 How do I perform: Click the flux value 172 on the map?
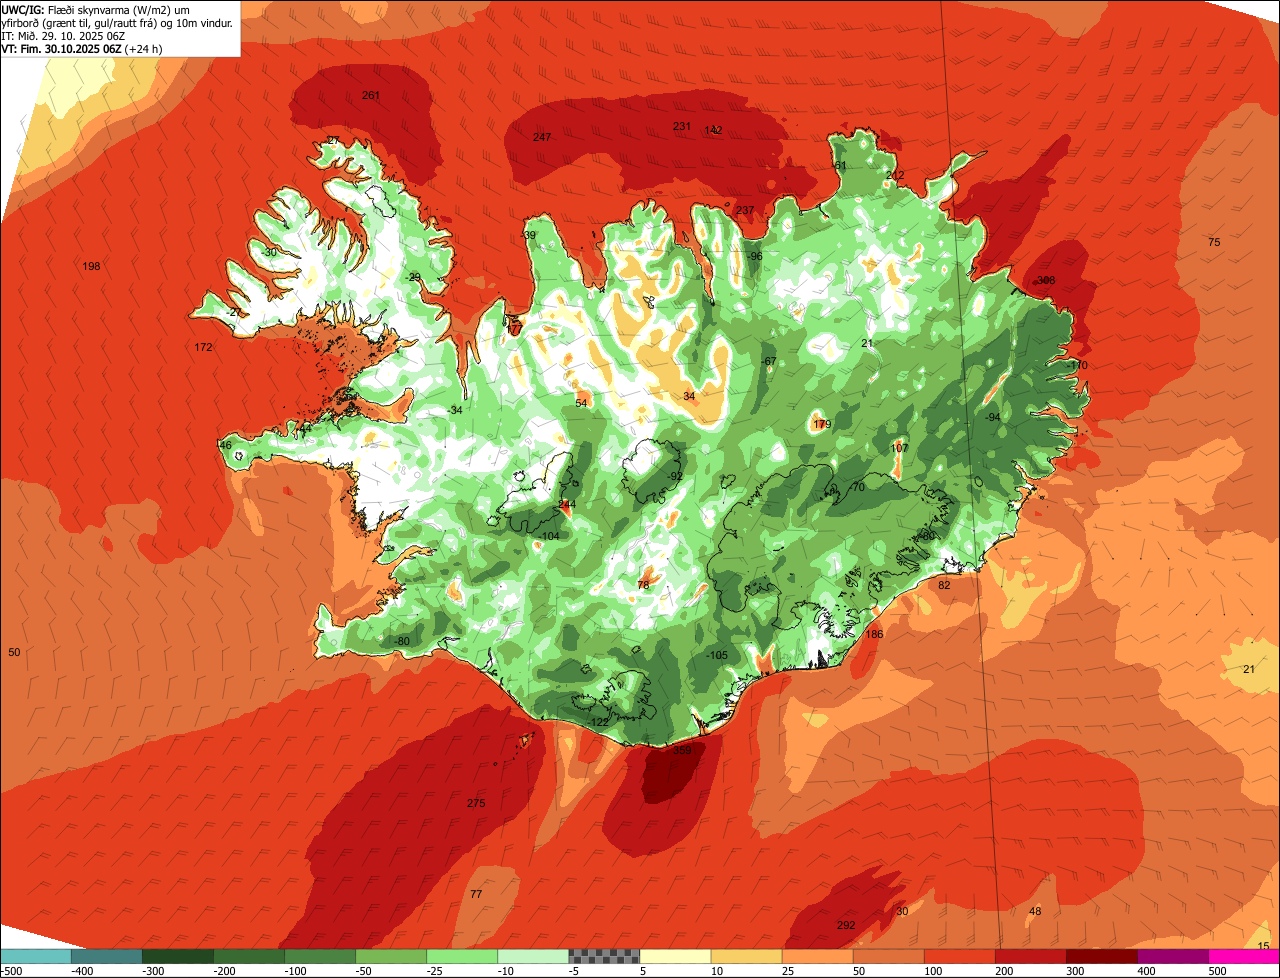click(203, 348)
